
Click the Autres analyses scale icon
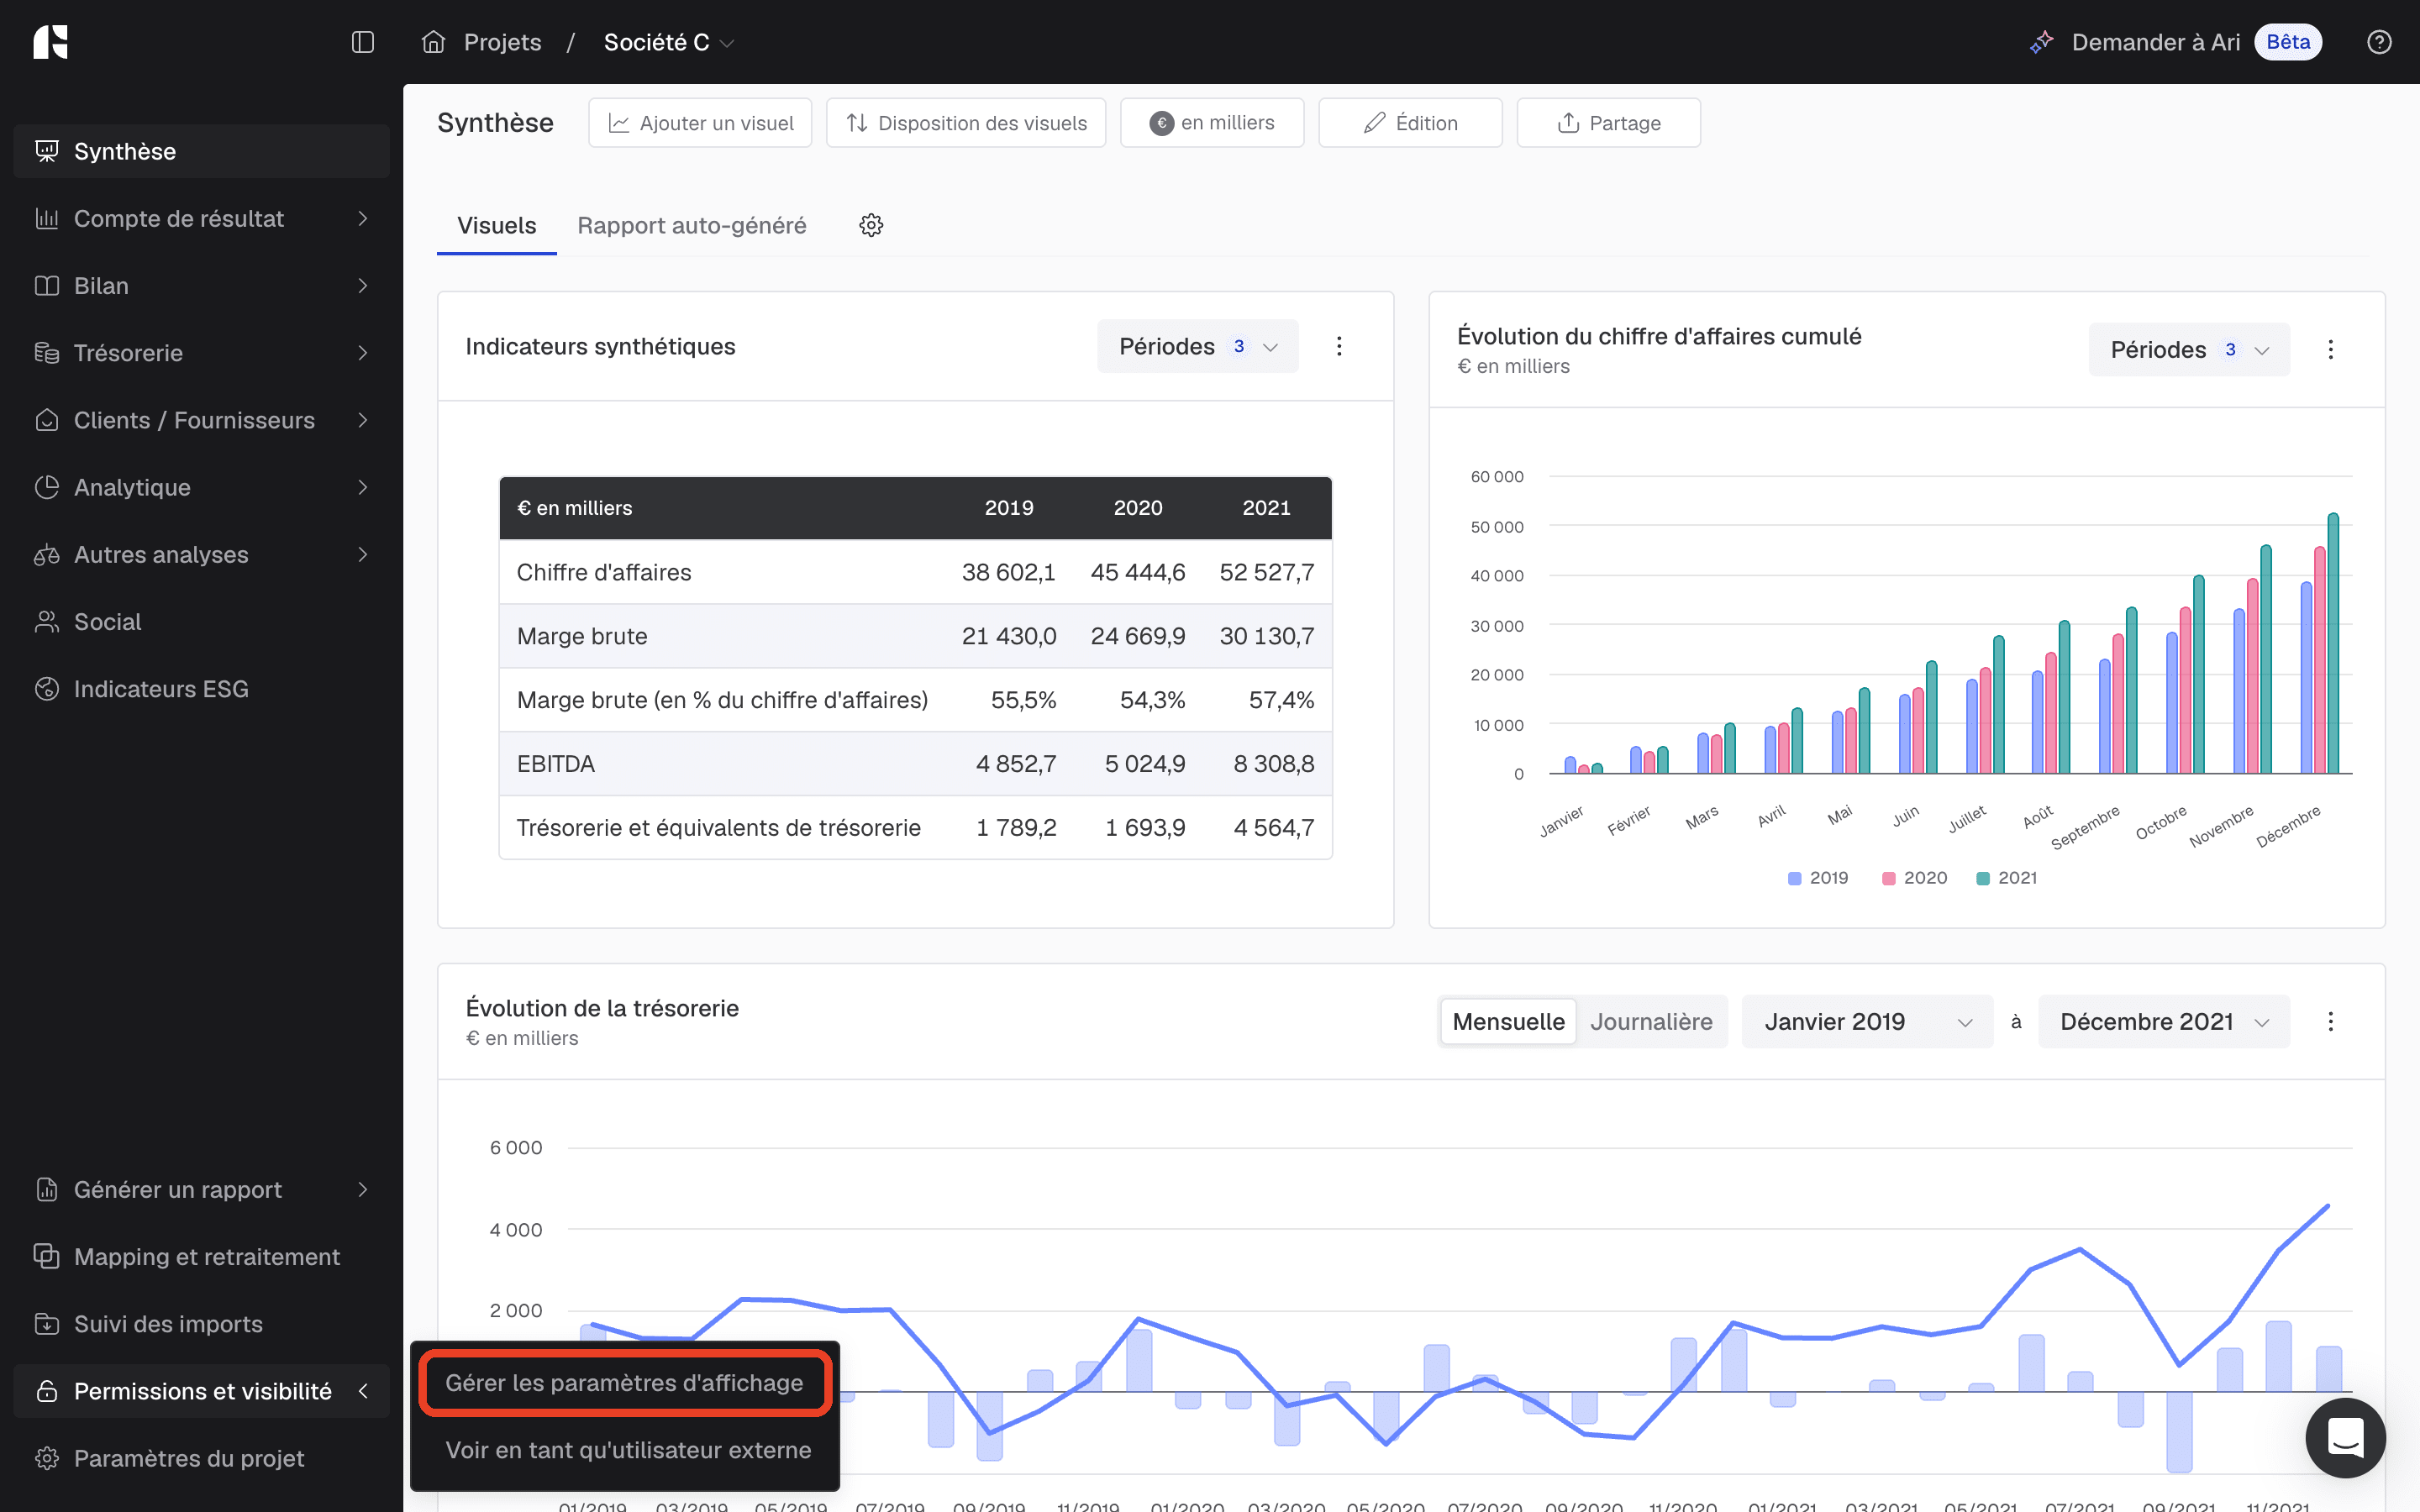47,555
